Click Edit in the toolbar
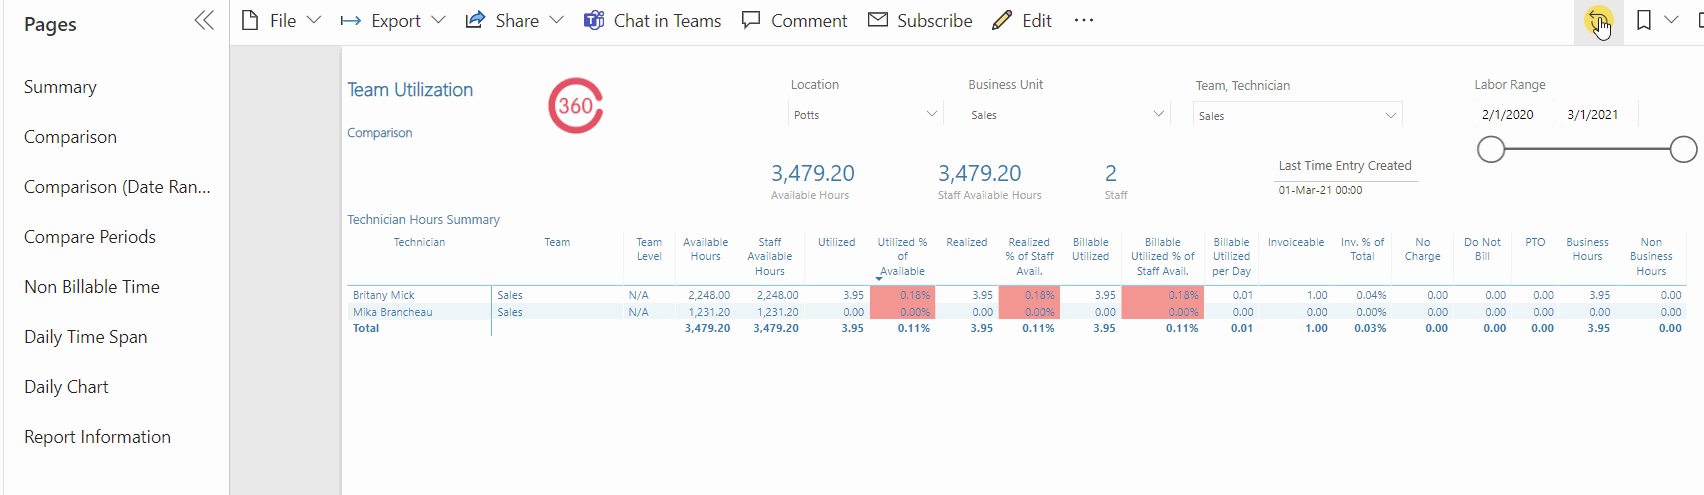Image resolution: width=1704 pixels, height=495 pixels. 1022,21
